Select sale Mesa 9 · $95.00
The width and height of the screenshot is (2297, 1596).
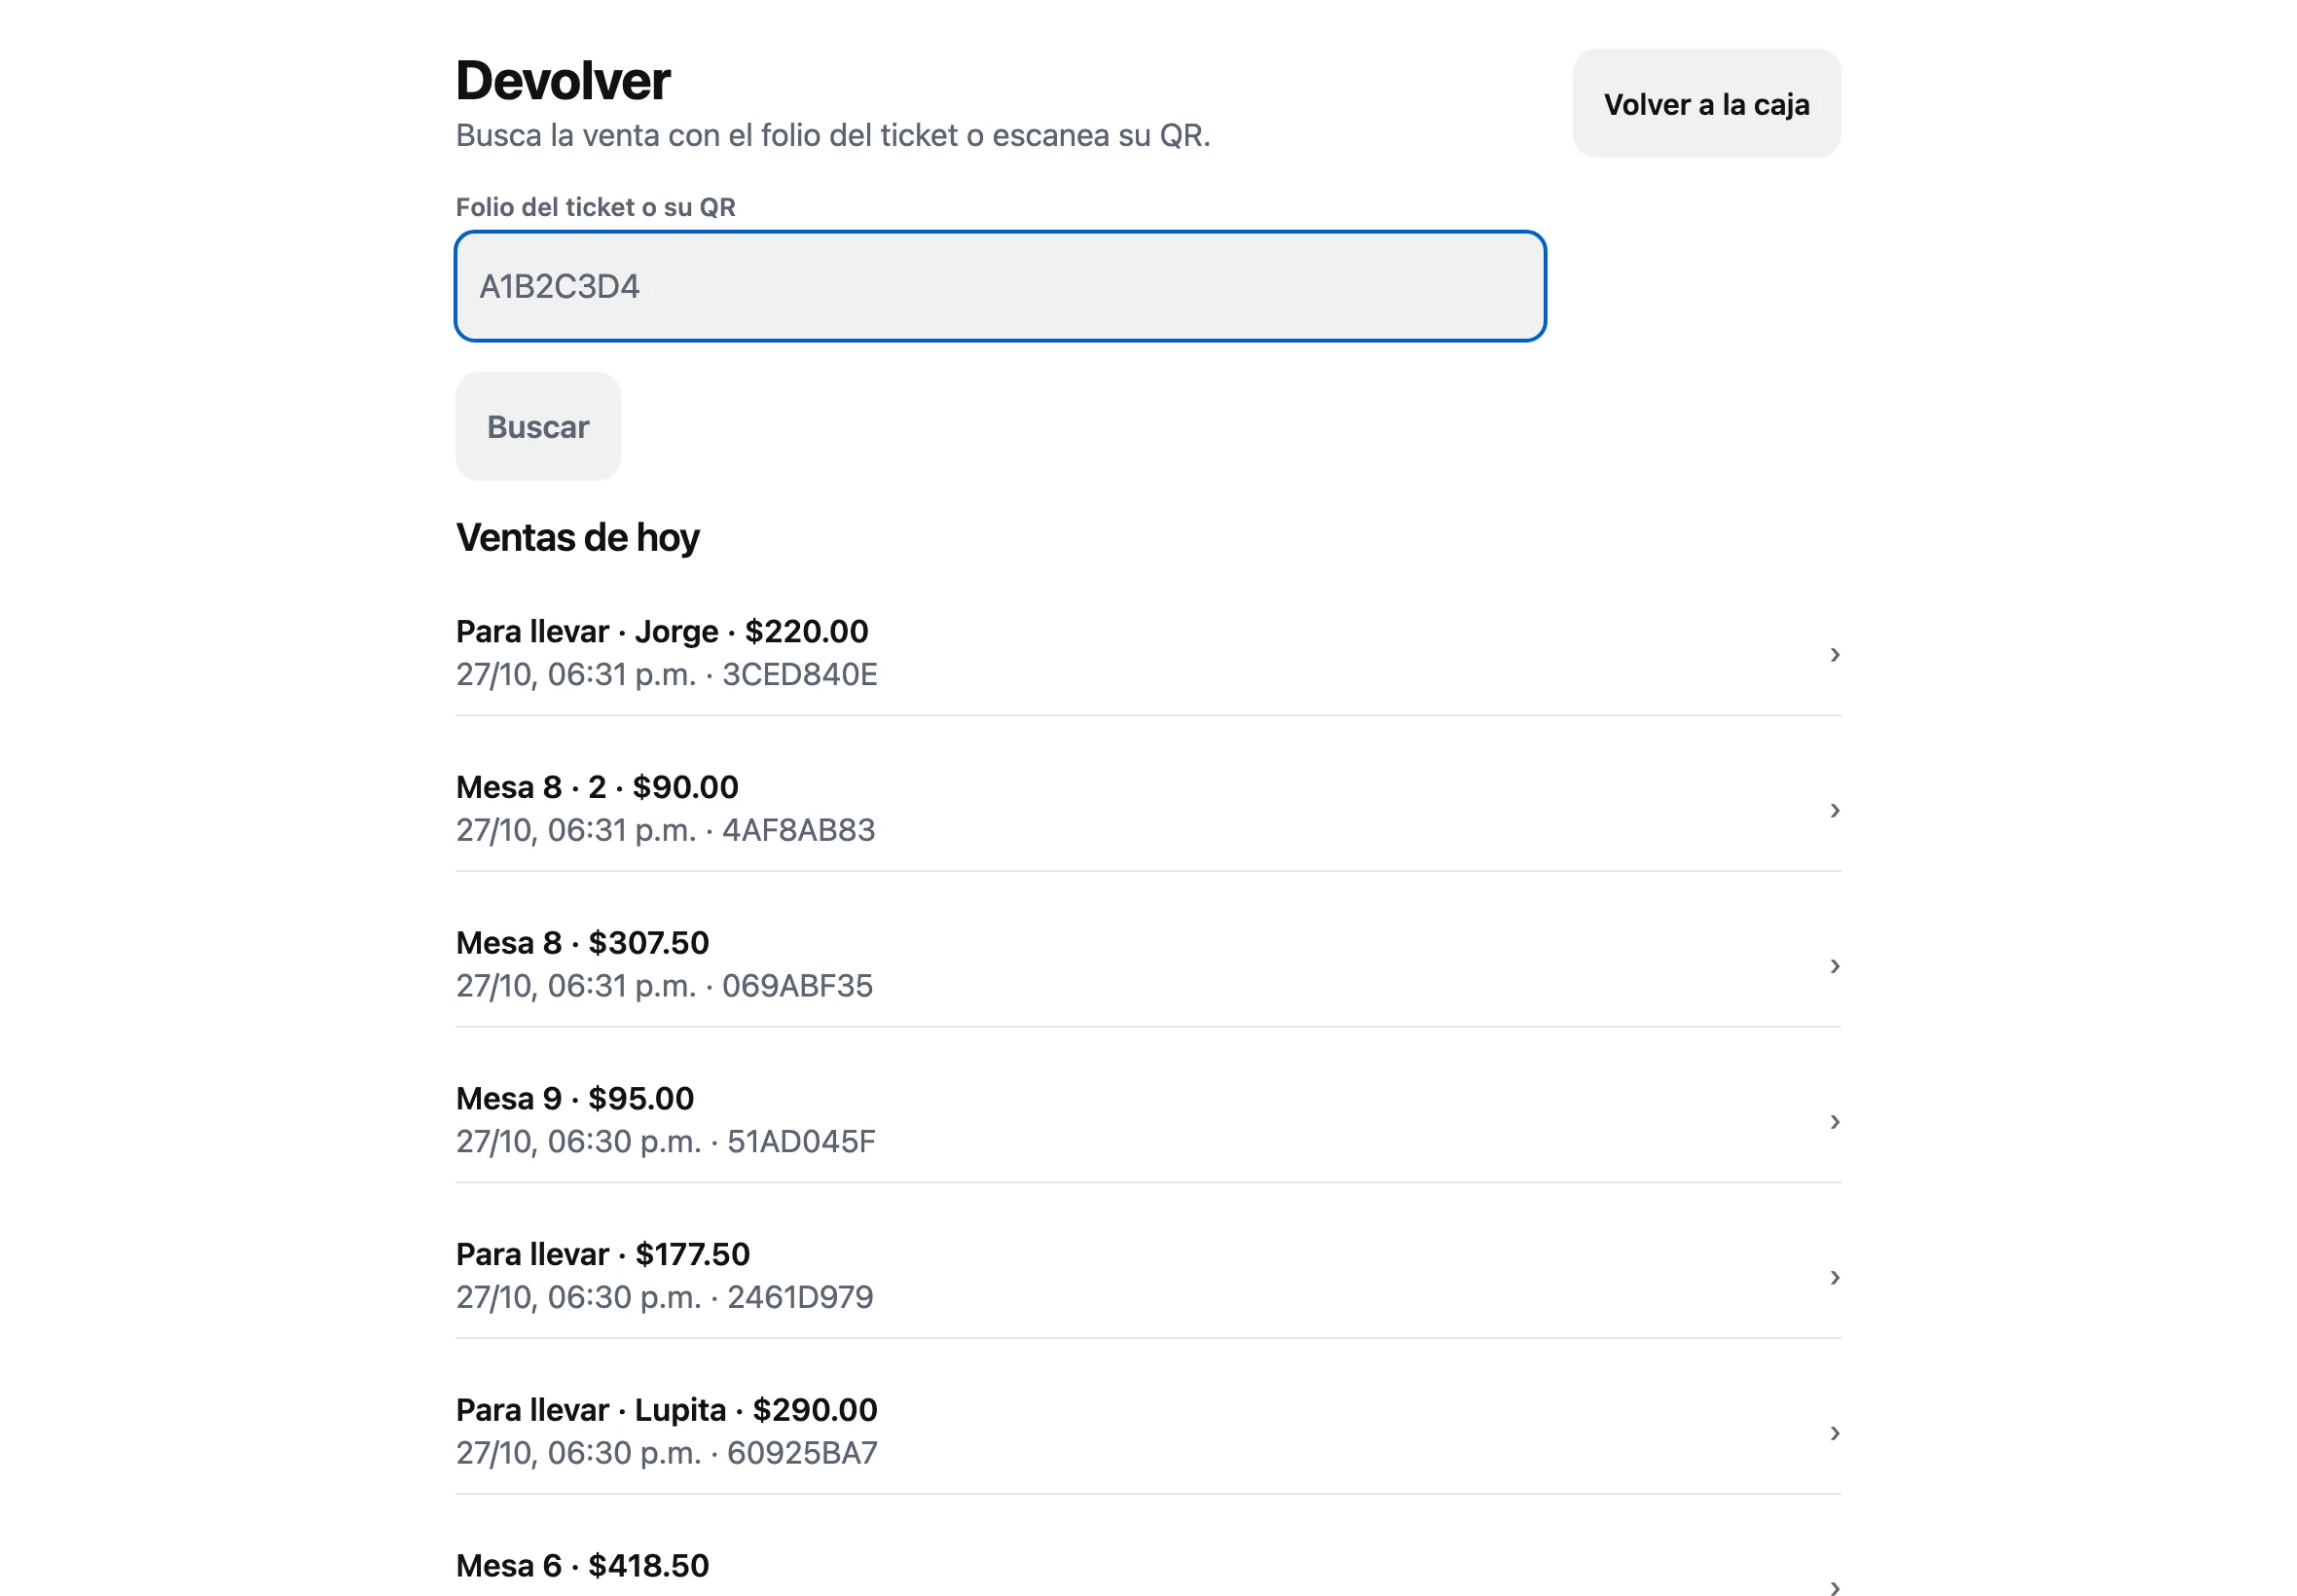click(1147, 1120)
